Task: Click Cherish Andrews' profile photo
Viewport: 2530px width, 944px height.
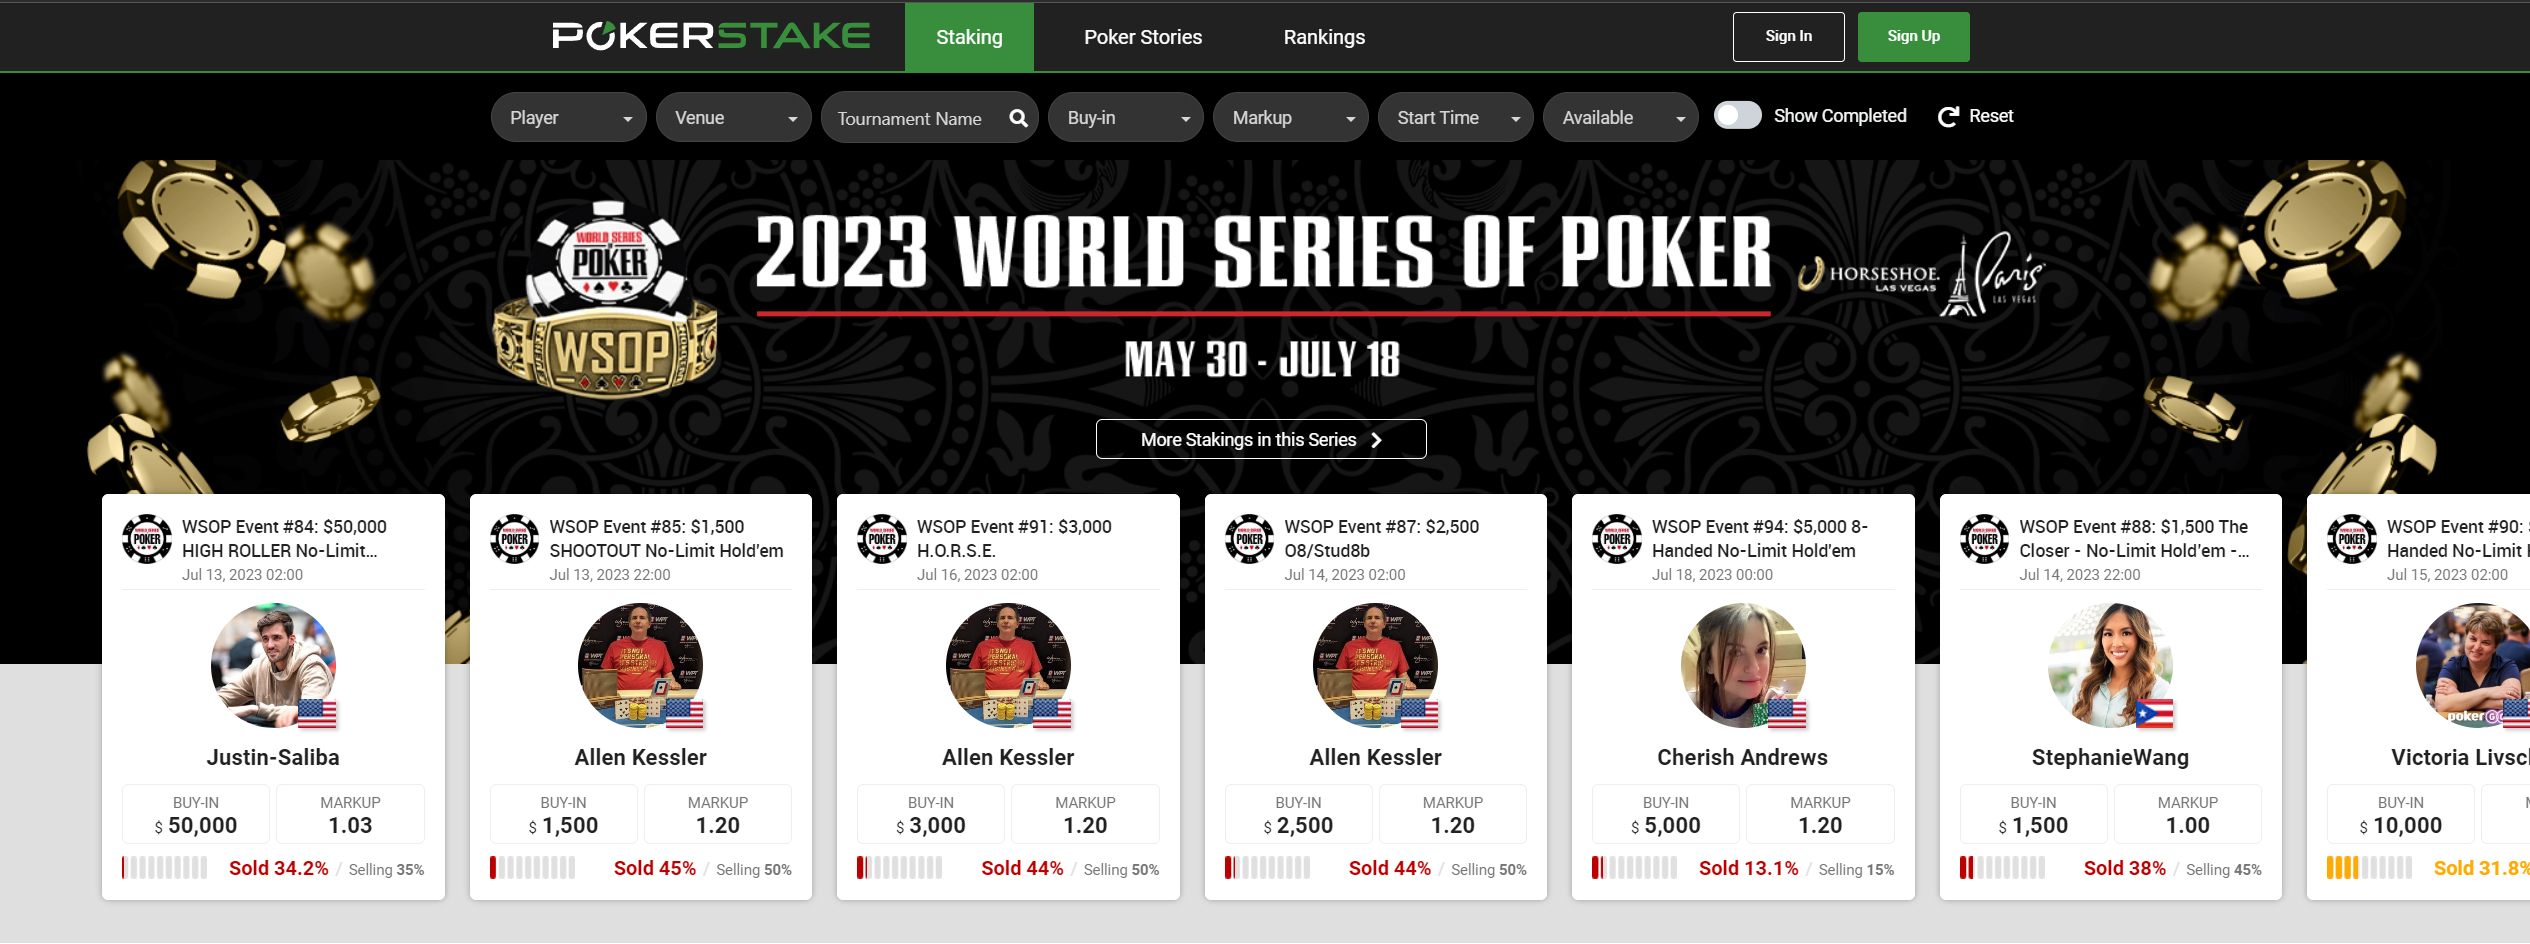Action: tap(1743, 665)
